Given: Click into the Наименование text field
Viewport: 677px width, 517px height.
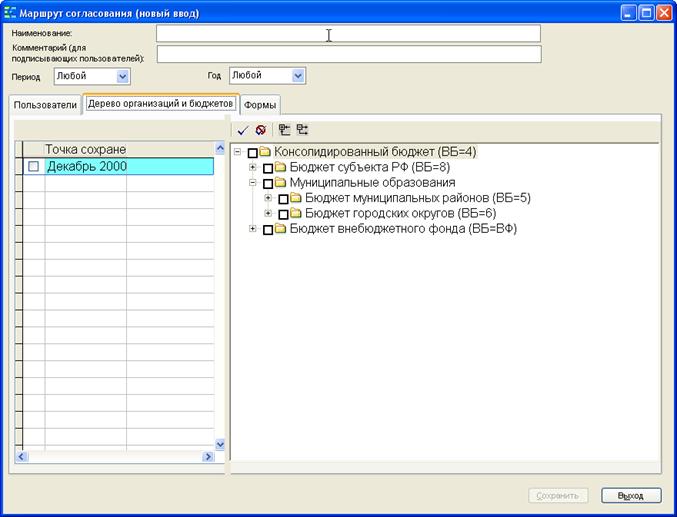Looking at the screenshot, I should 348,33.
